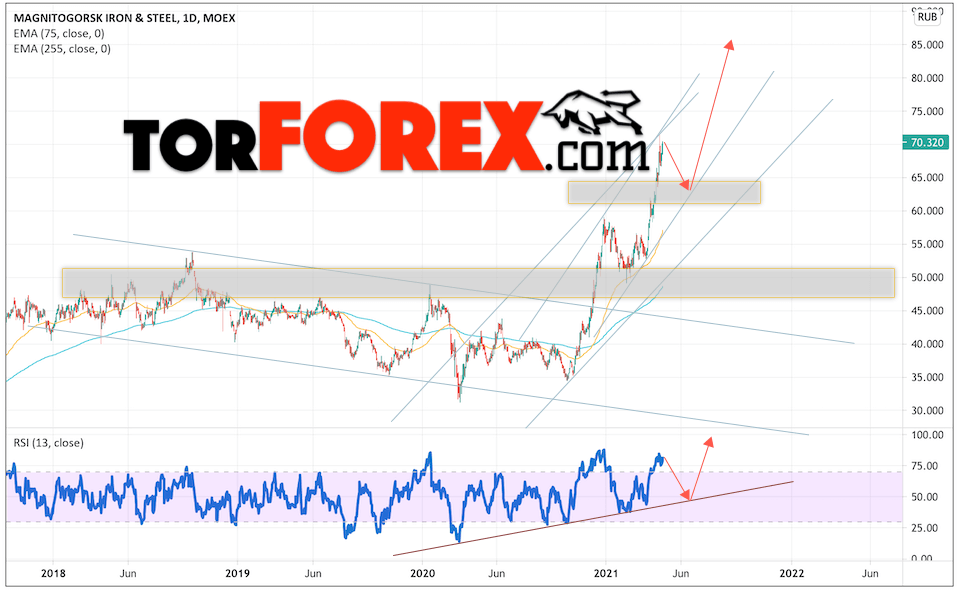Click the 2018 time axis label
This screenshot has width=959, height=591.
53,573
